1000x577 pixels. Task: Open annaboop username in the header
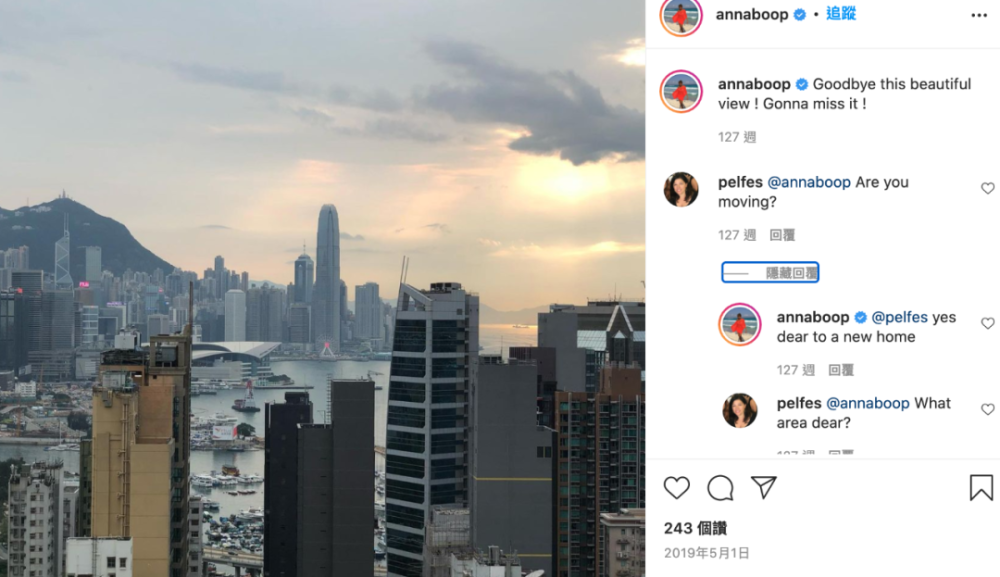coord(752,14)
